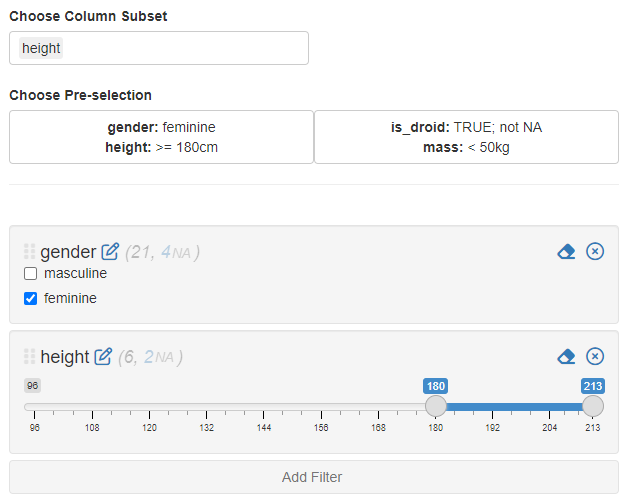
Task: Remove the height filter card
Action: 595,357
